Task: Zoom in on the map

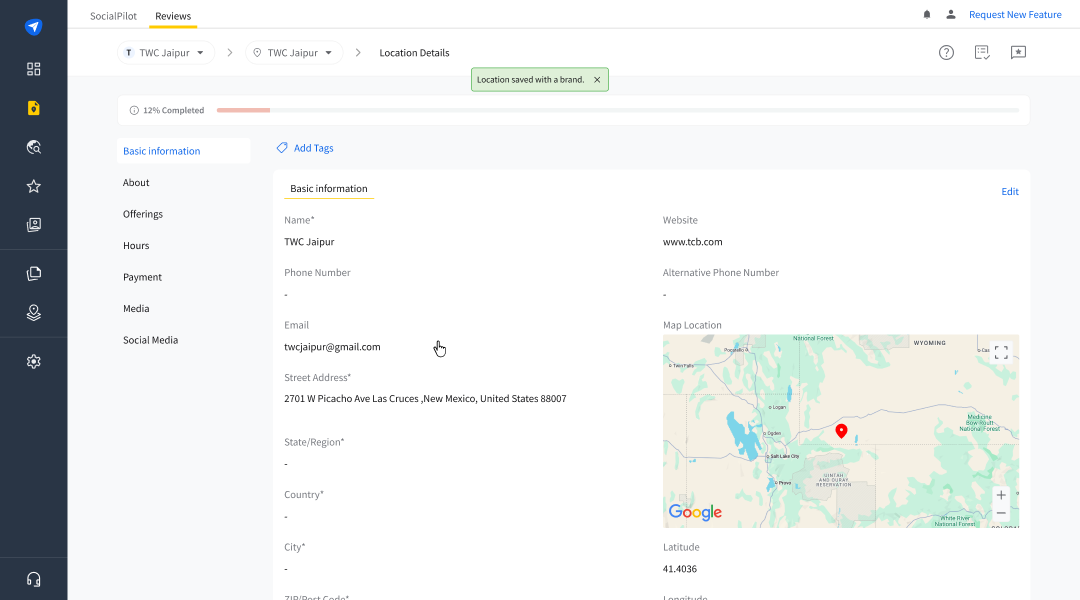Action: click(1001, 495)
